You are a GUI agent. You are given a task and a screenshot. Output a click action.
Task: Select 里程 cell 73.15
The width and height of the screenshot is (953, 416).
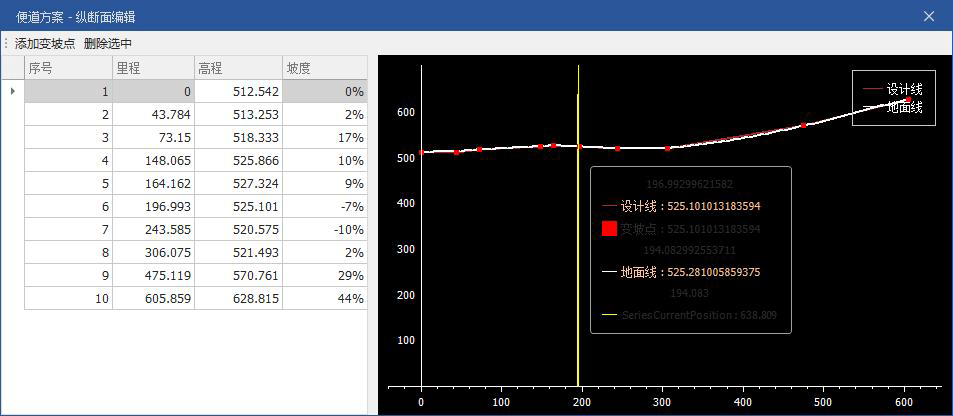tap(154, 138)
